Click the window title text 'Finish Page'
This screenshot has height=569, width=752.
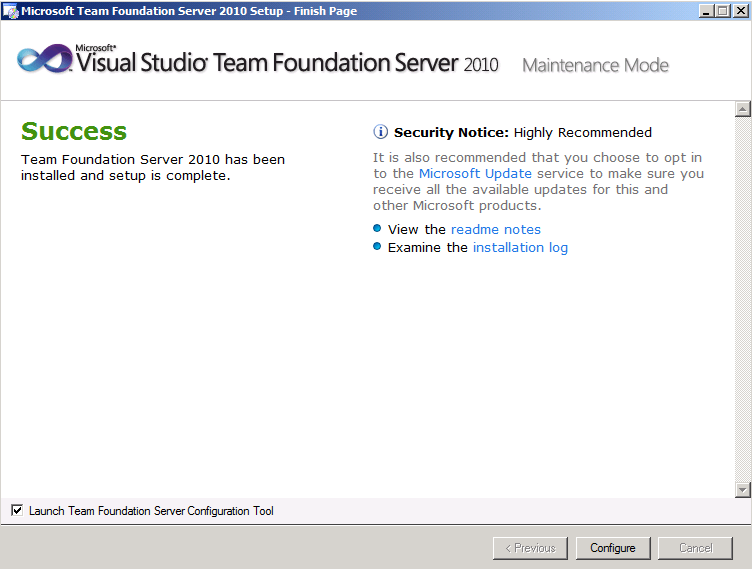point(325,11)
